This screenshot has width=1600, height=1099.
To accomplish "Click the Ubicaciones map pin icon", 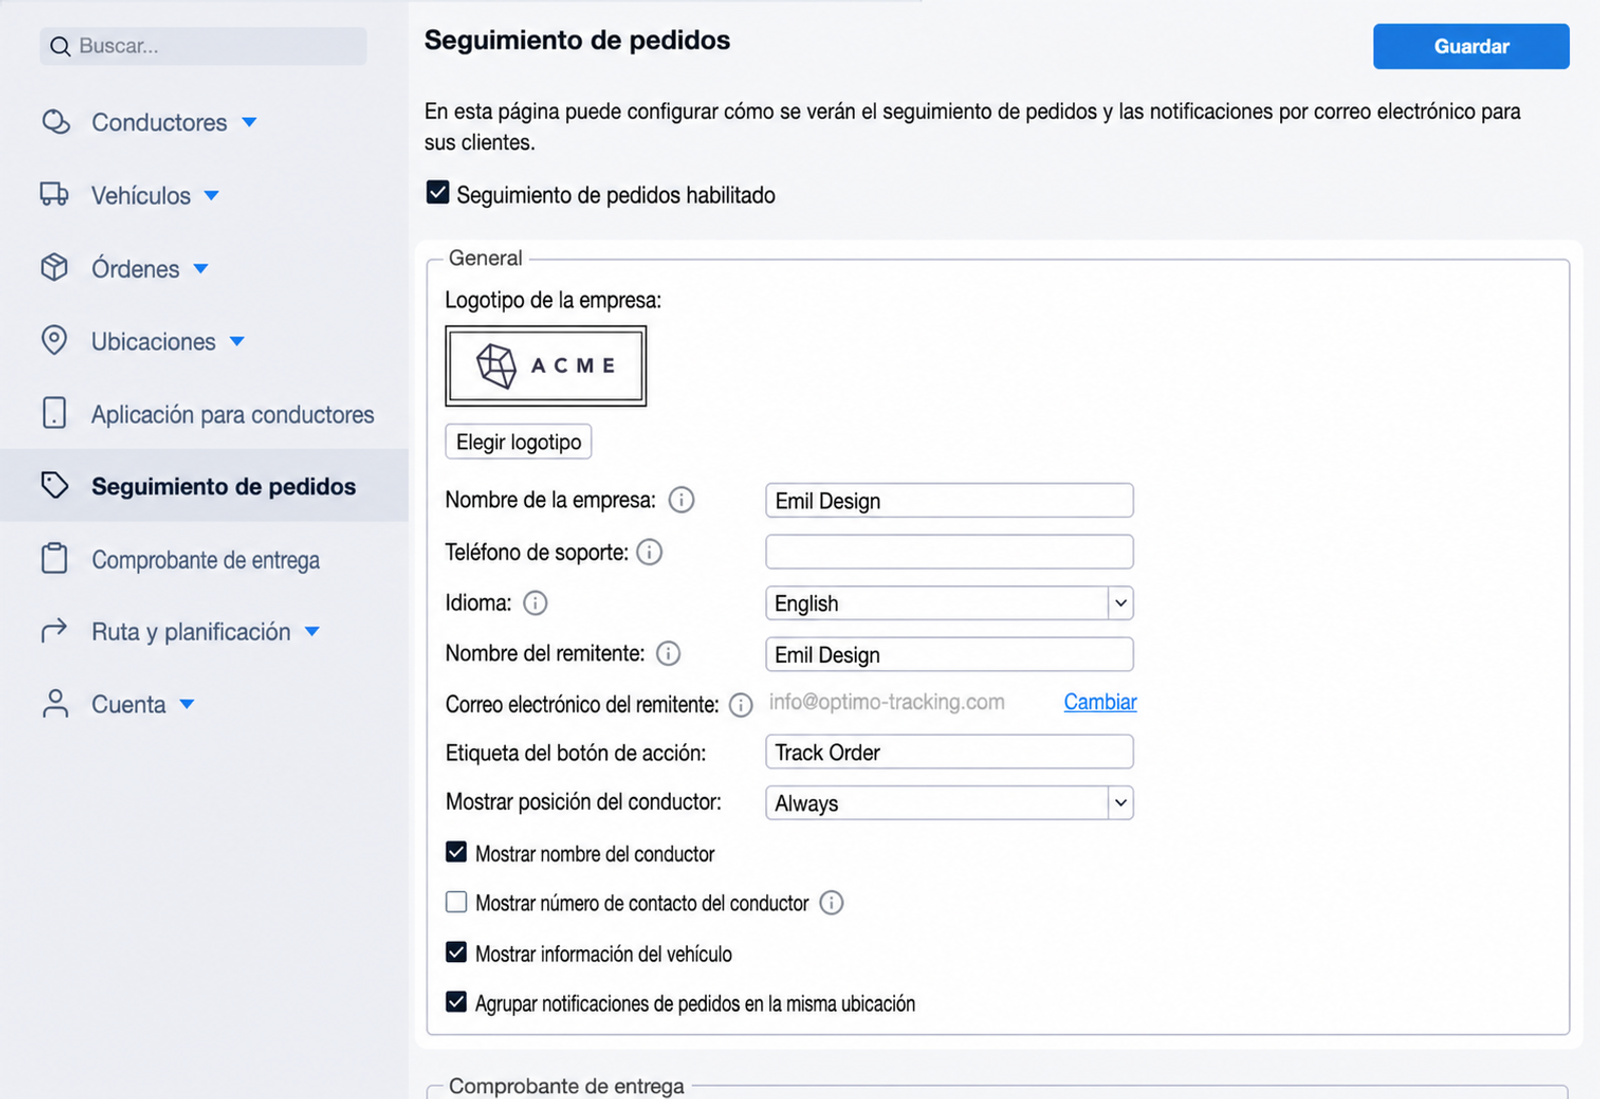I will coord(54,340).
